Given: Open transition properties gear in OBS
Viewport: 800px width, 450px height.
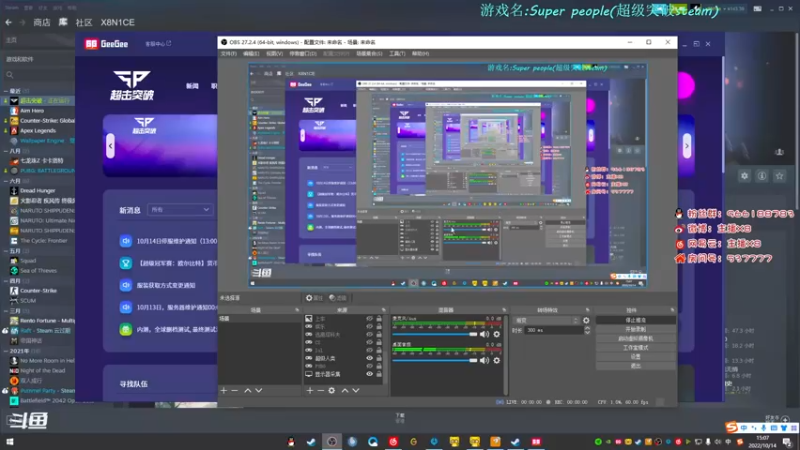Looking at the screenshot, I should pyautogui.click(x=586, y=320).
